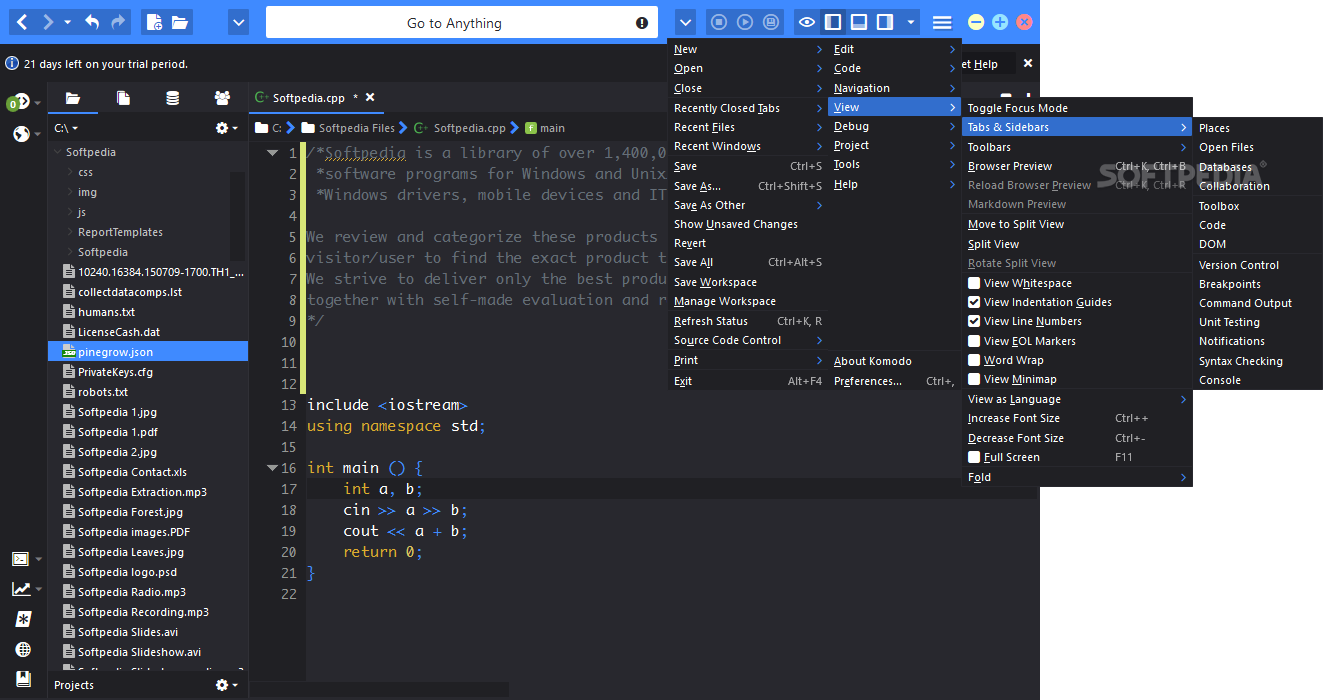Viewport: 1323px width, 700px height.
Task: Toggle focus mode with the eye icon
Action: pyautogui.click(x=806, y=22)
